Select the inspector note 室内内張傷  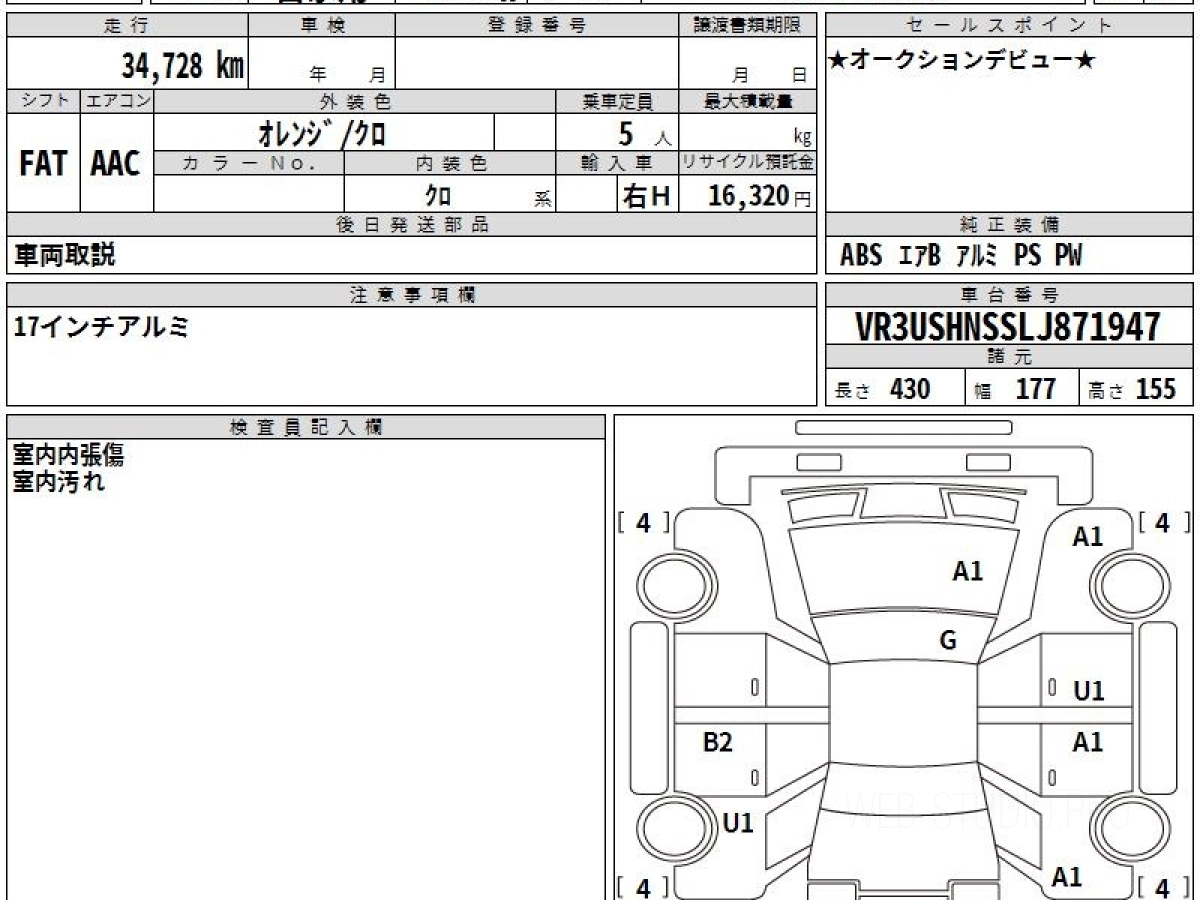69,456
